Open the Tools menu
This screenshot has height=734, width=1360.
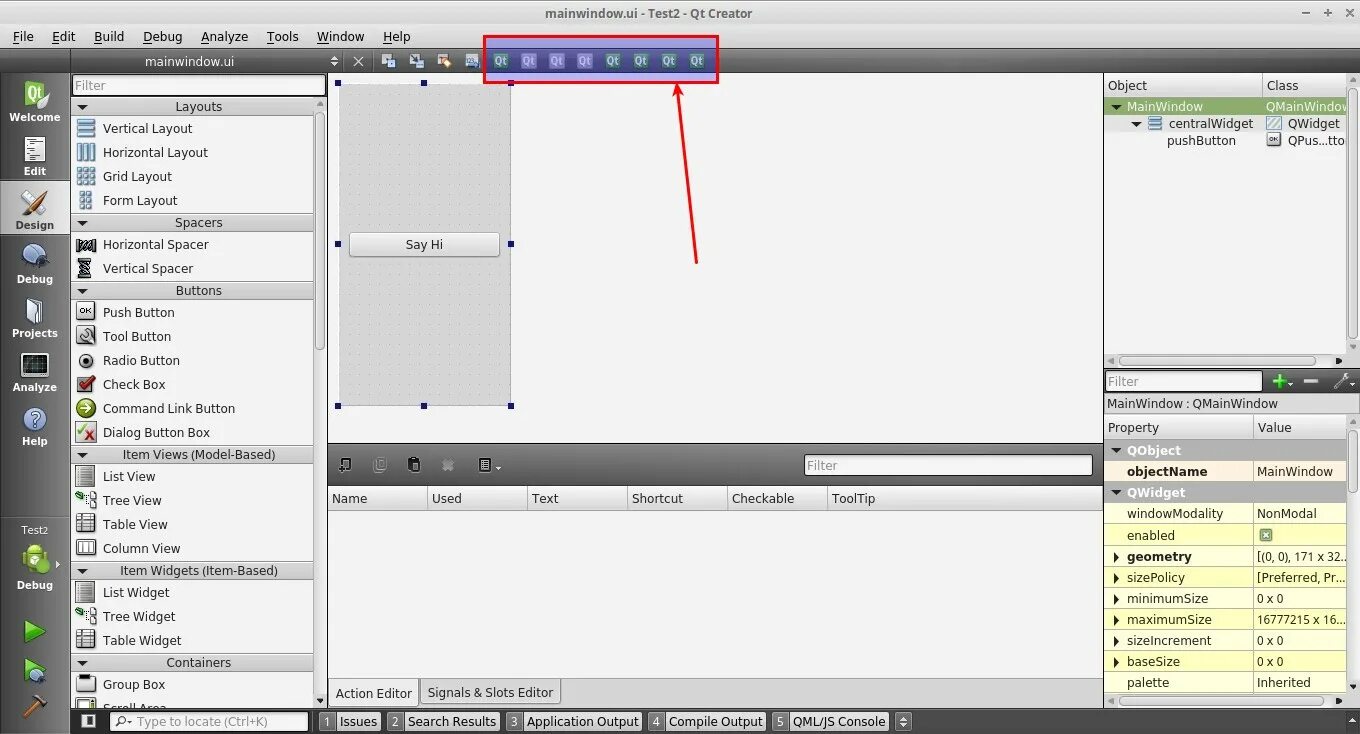(x=282, y=36)
